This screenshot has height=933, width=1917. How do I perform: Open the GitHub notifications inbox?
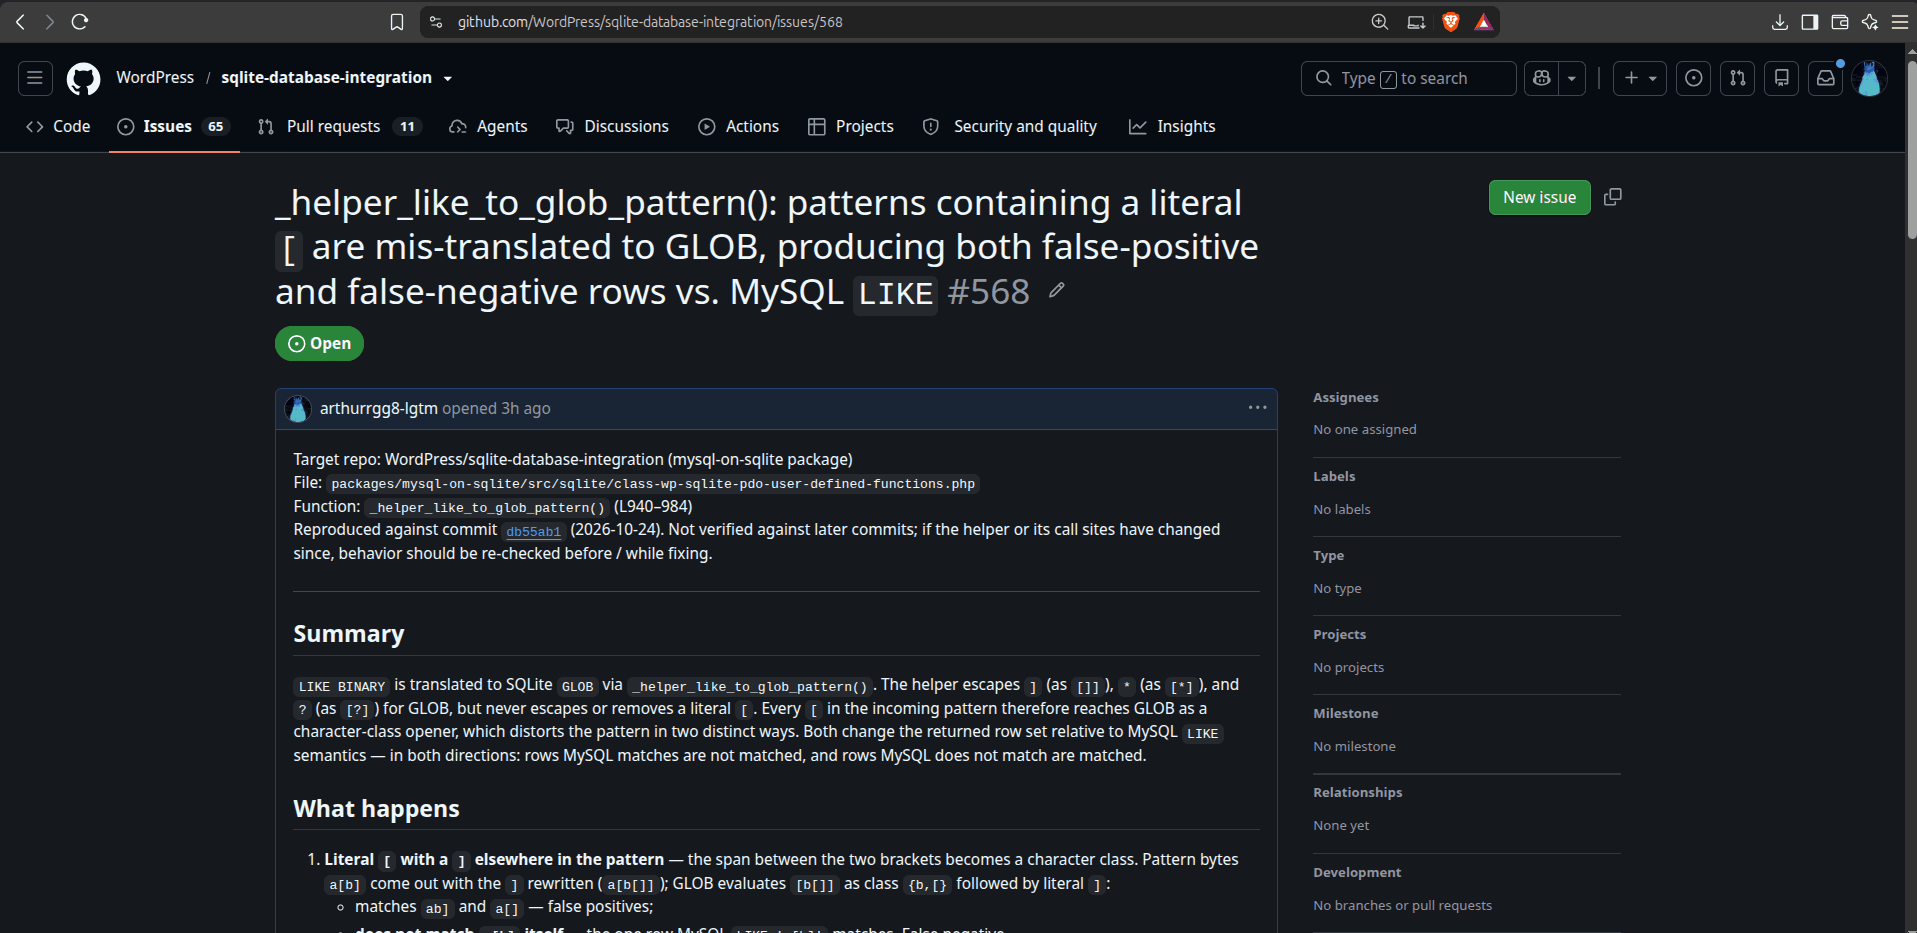1826,78
